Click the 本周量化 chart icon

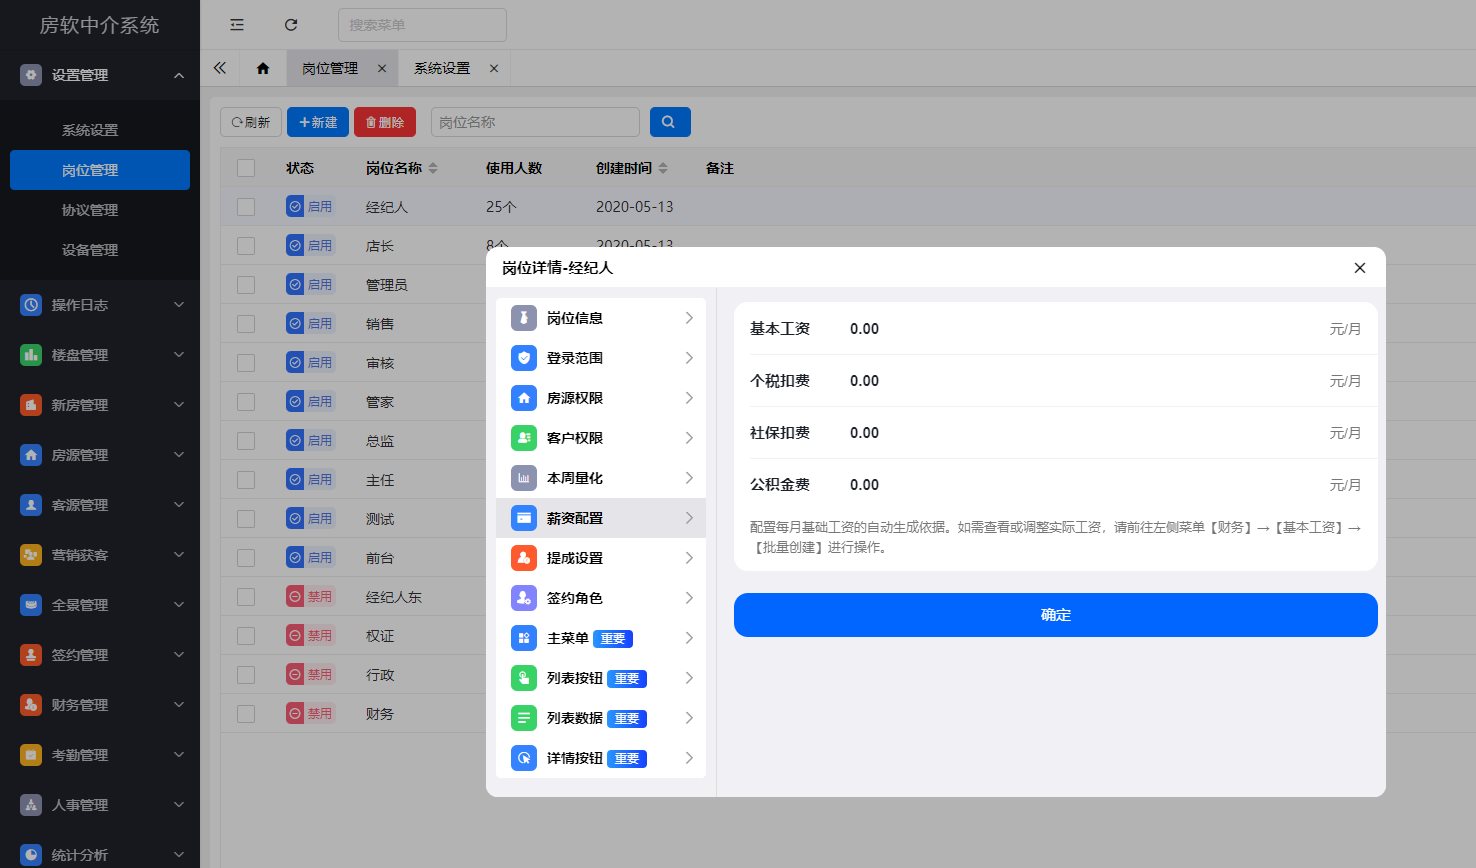(524, 478)
